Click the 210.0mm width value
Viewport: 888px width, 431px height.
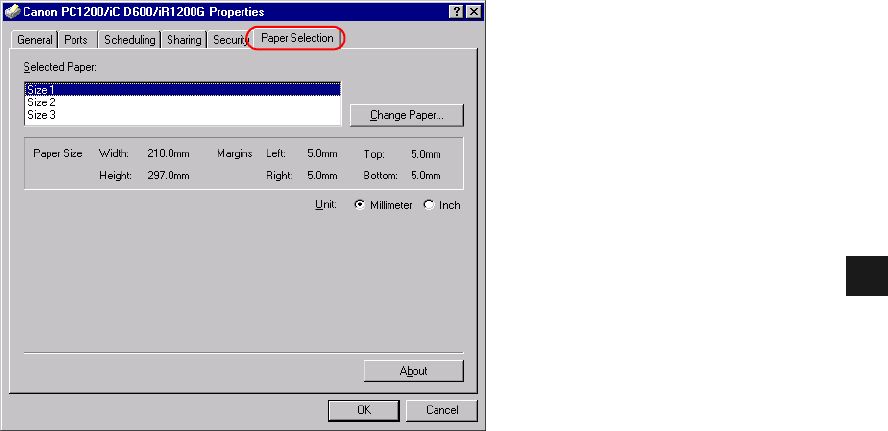click(168, 154)
